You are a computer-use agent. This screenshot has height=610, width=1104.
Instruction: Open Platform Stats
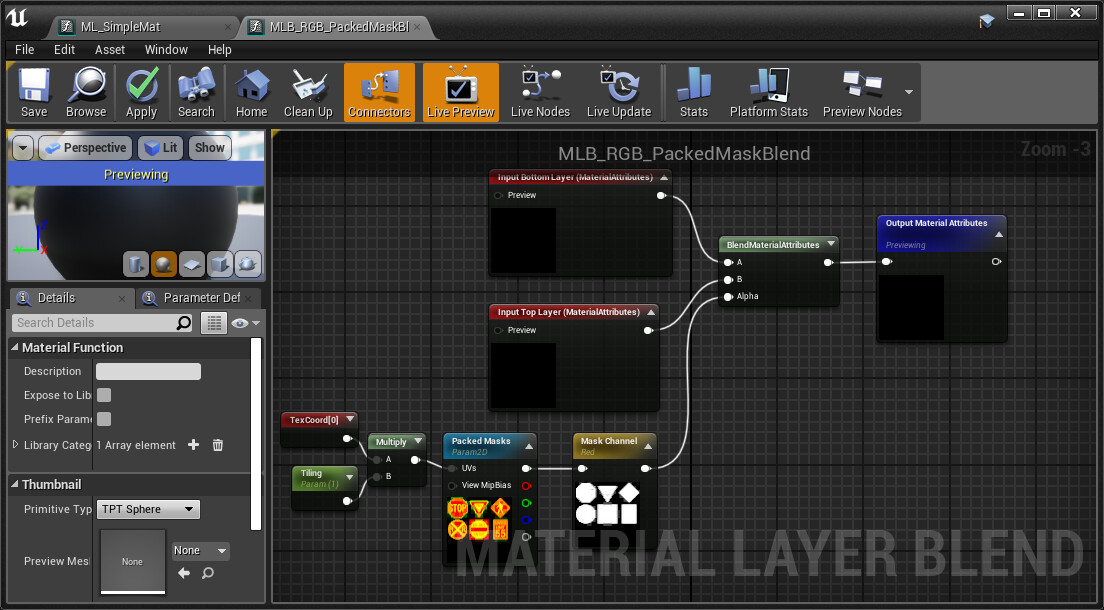pyautogui.click(x=767, y=92)
